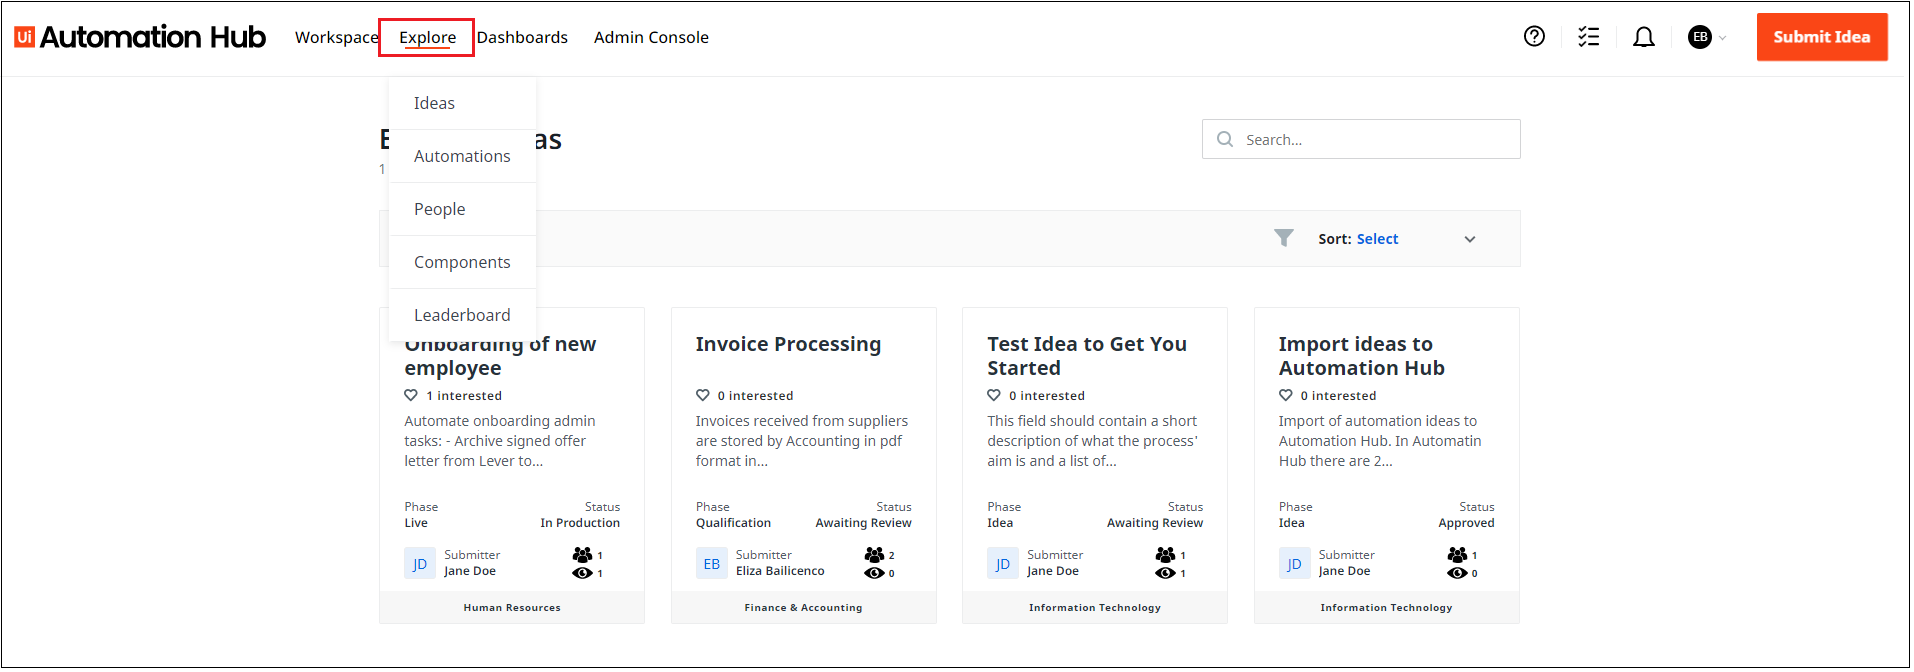Click submitter name Eliza Bailicenco

(780, 571)
